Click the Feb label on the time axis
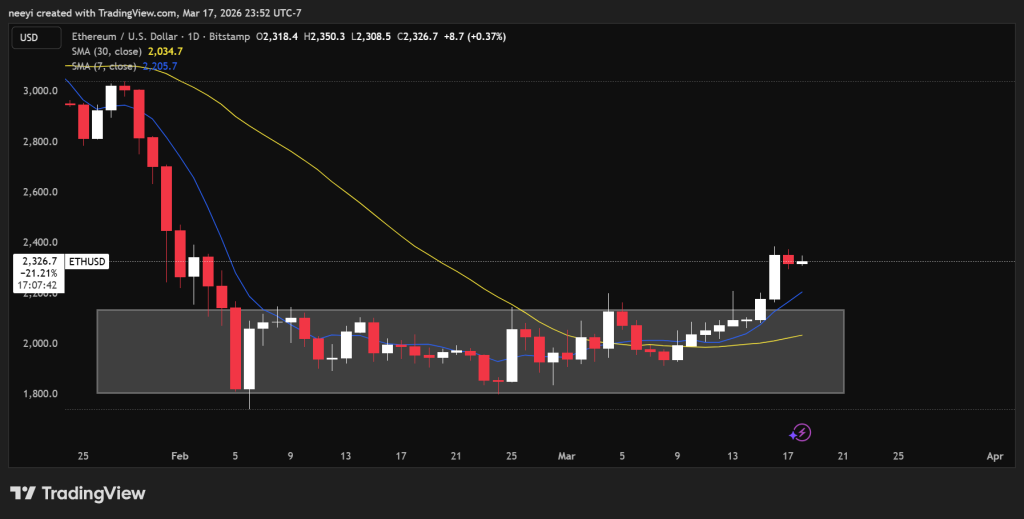Viewport: 1024px width, 519px height. (180, 456)
